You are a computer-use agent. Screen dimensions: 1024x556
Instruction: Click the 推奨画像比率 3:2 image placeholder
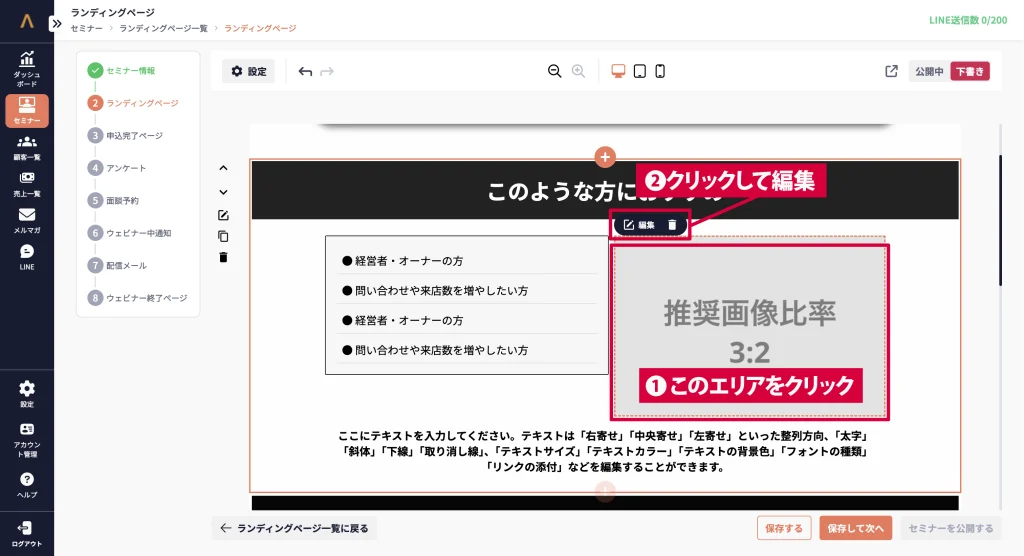tap(749, 320)
